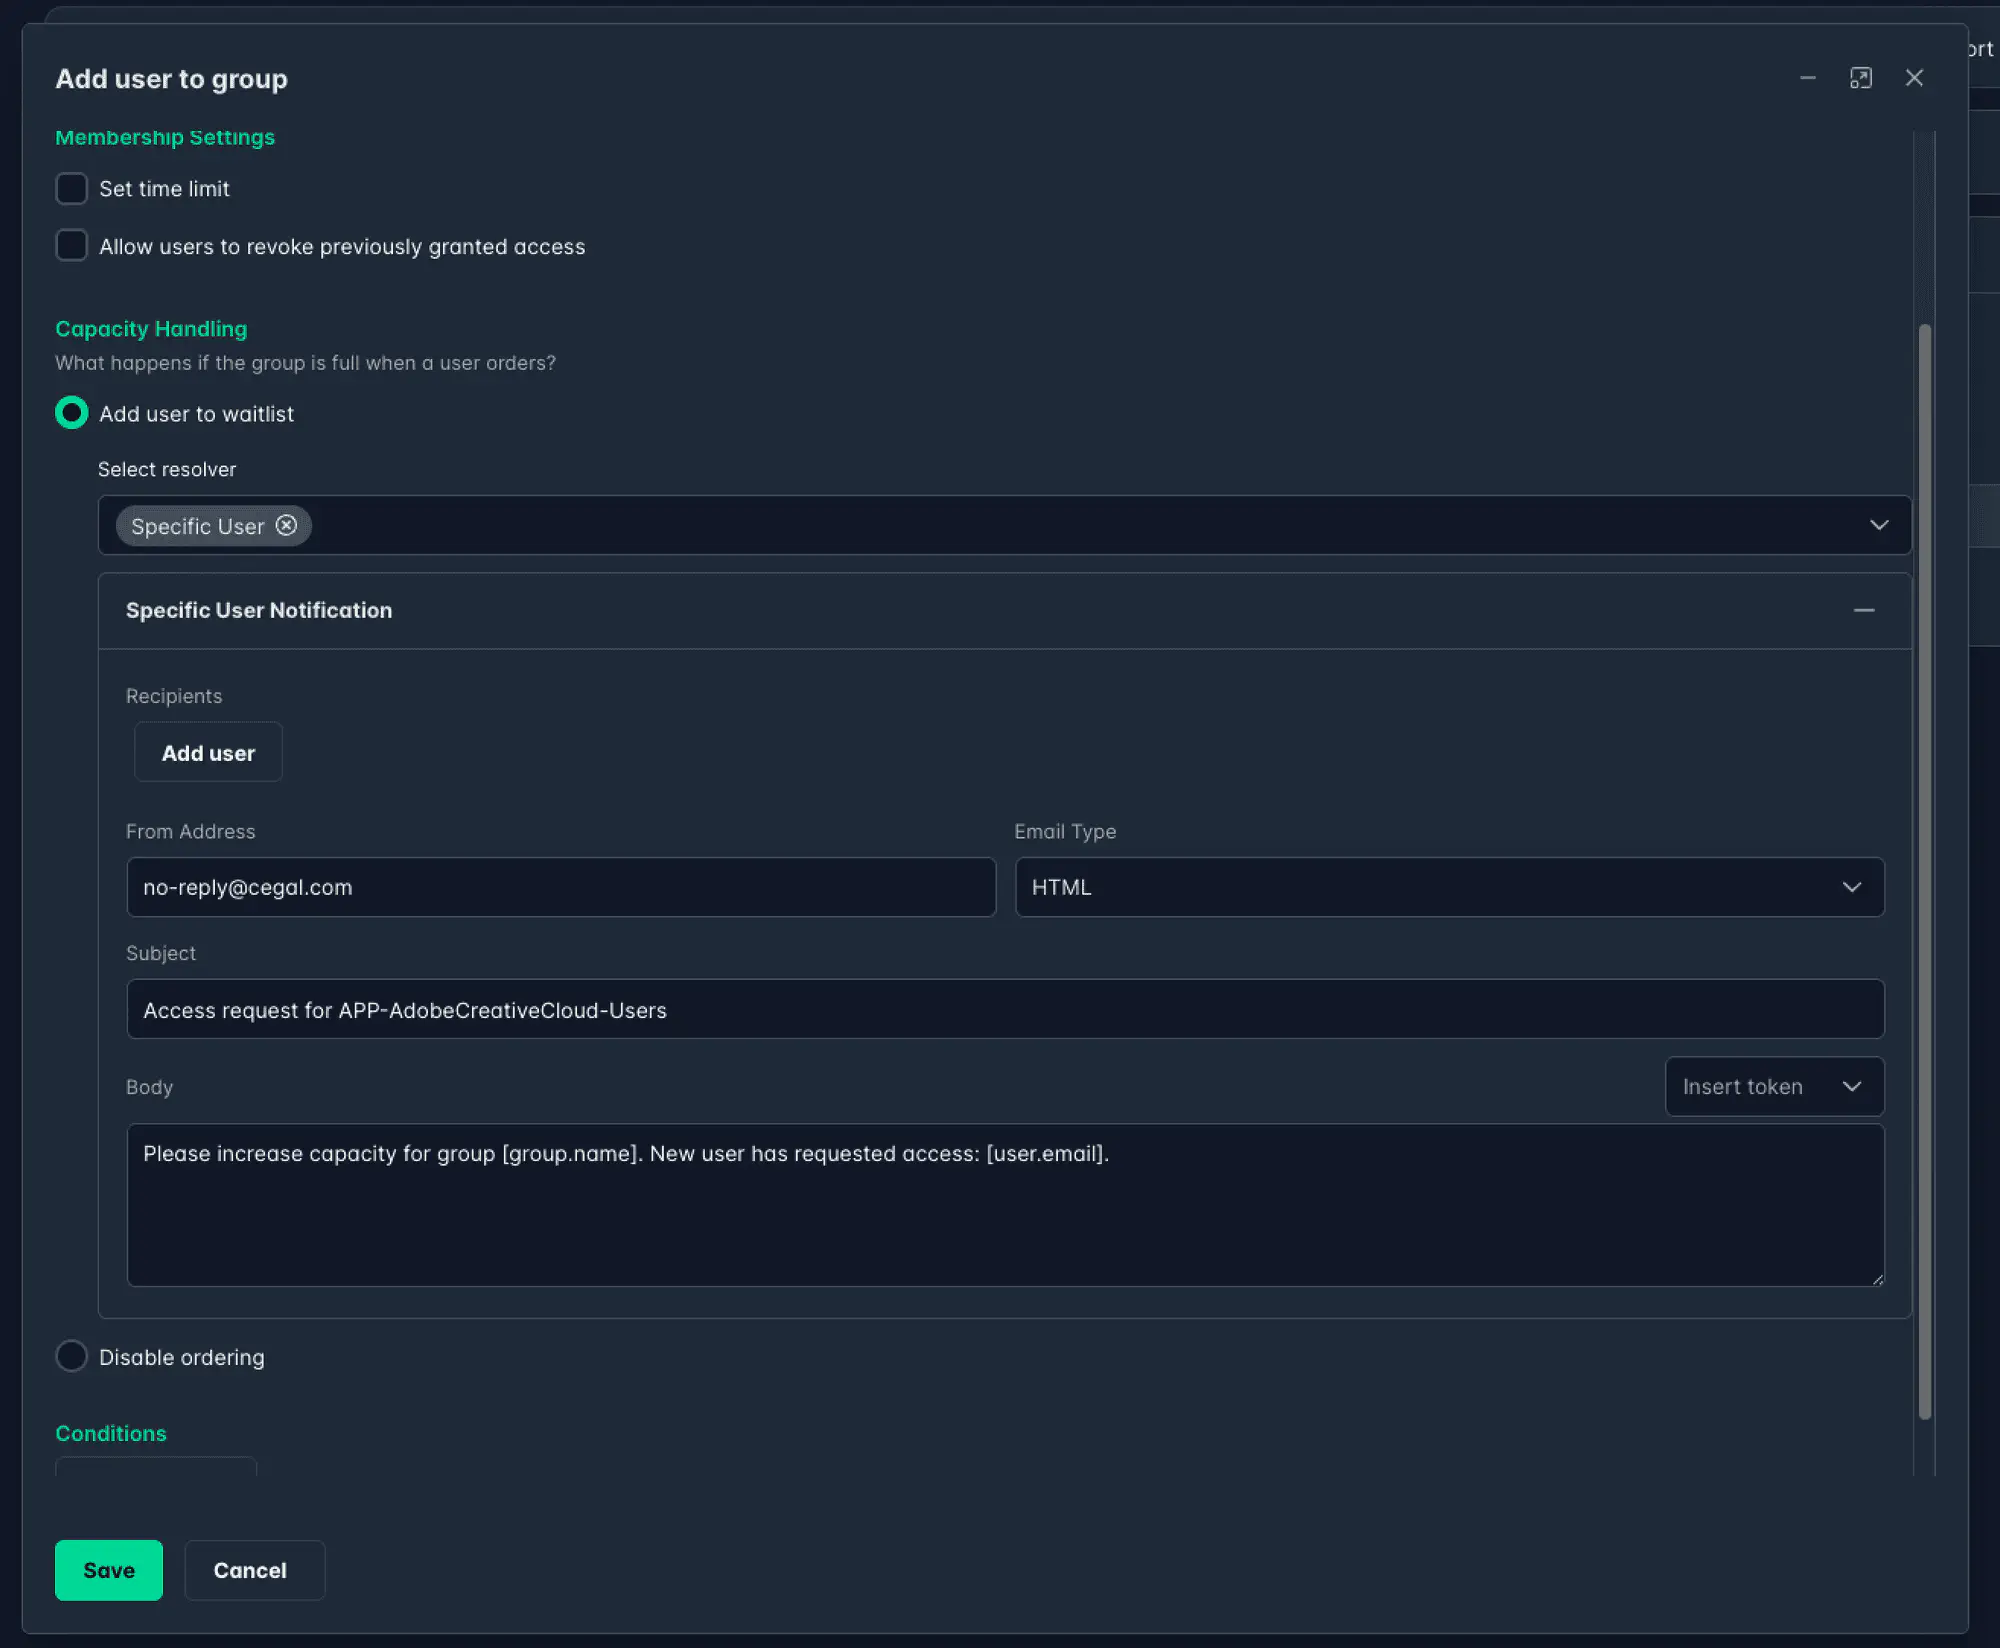The width and height of the screenshot is (2000, 1648).
Task: Expand the Select resolver dropdown arrow
Action: (x=1878, y=526)
